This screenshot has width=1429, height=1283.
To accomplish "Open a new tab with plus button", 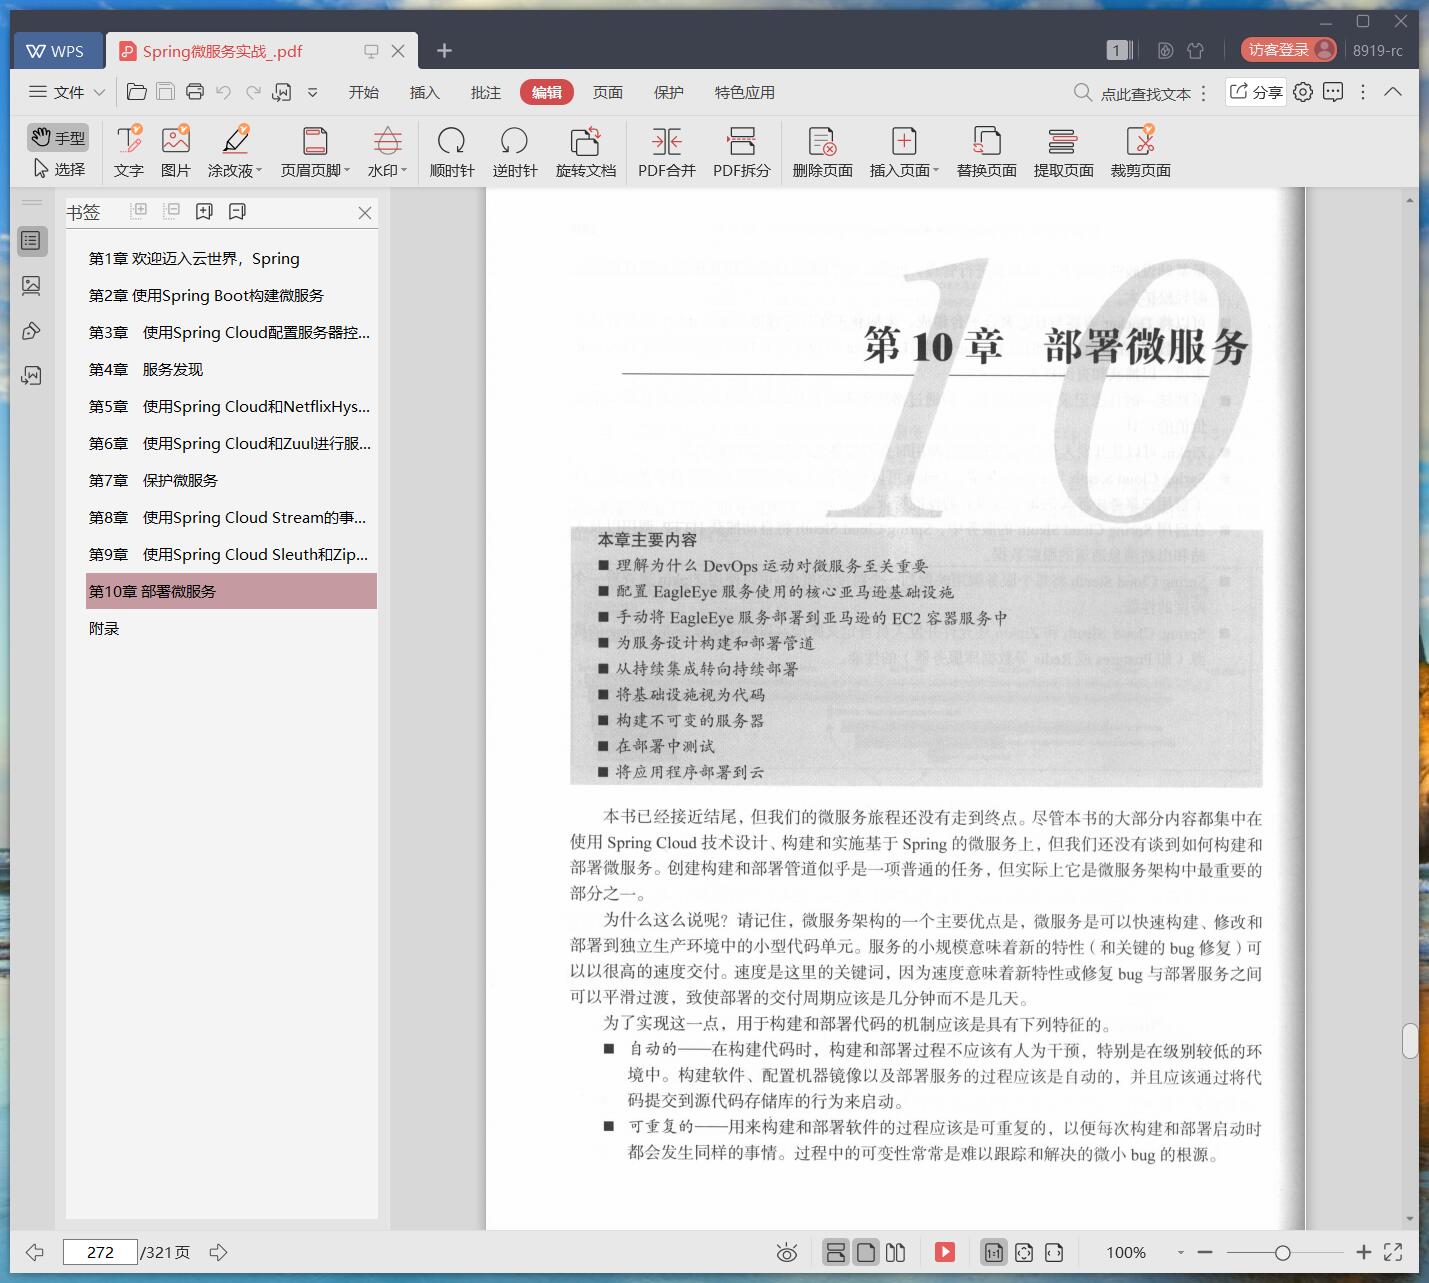I will click(x=445, y=50).
